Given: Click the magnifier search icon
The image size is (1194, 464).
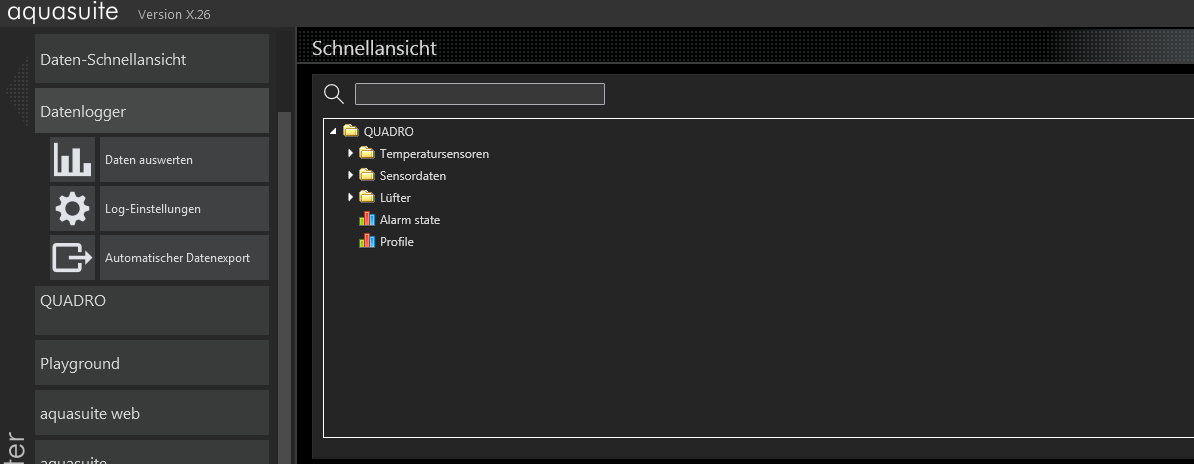Looking at the screenshot, I should (334, 94).
